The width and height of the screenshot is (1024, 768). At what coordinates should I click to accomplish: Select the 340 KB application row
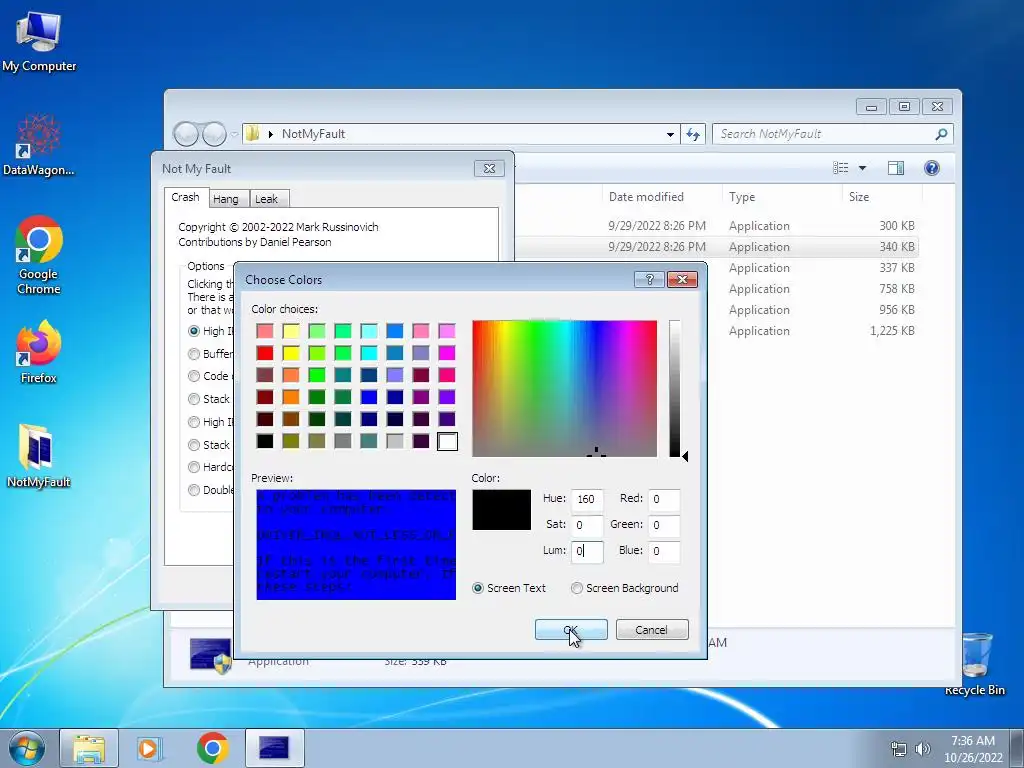(715, 247)
